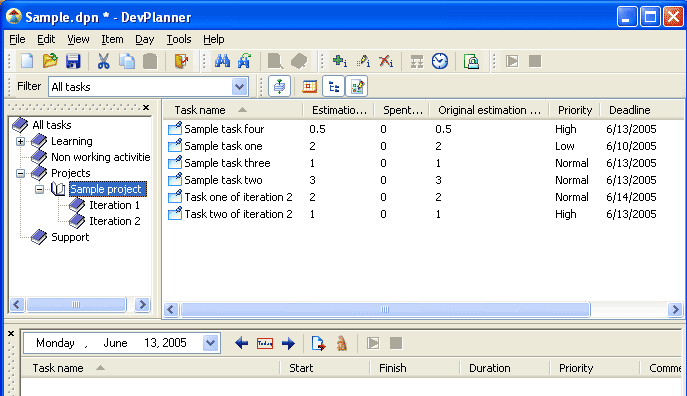The width and height of the screenshot is (687, 396).
Task: Go to previous day with left arrow
Action: [241, 343]
